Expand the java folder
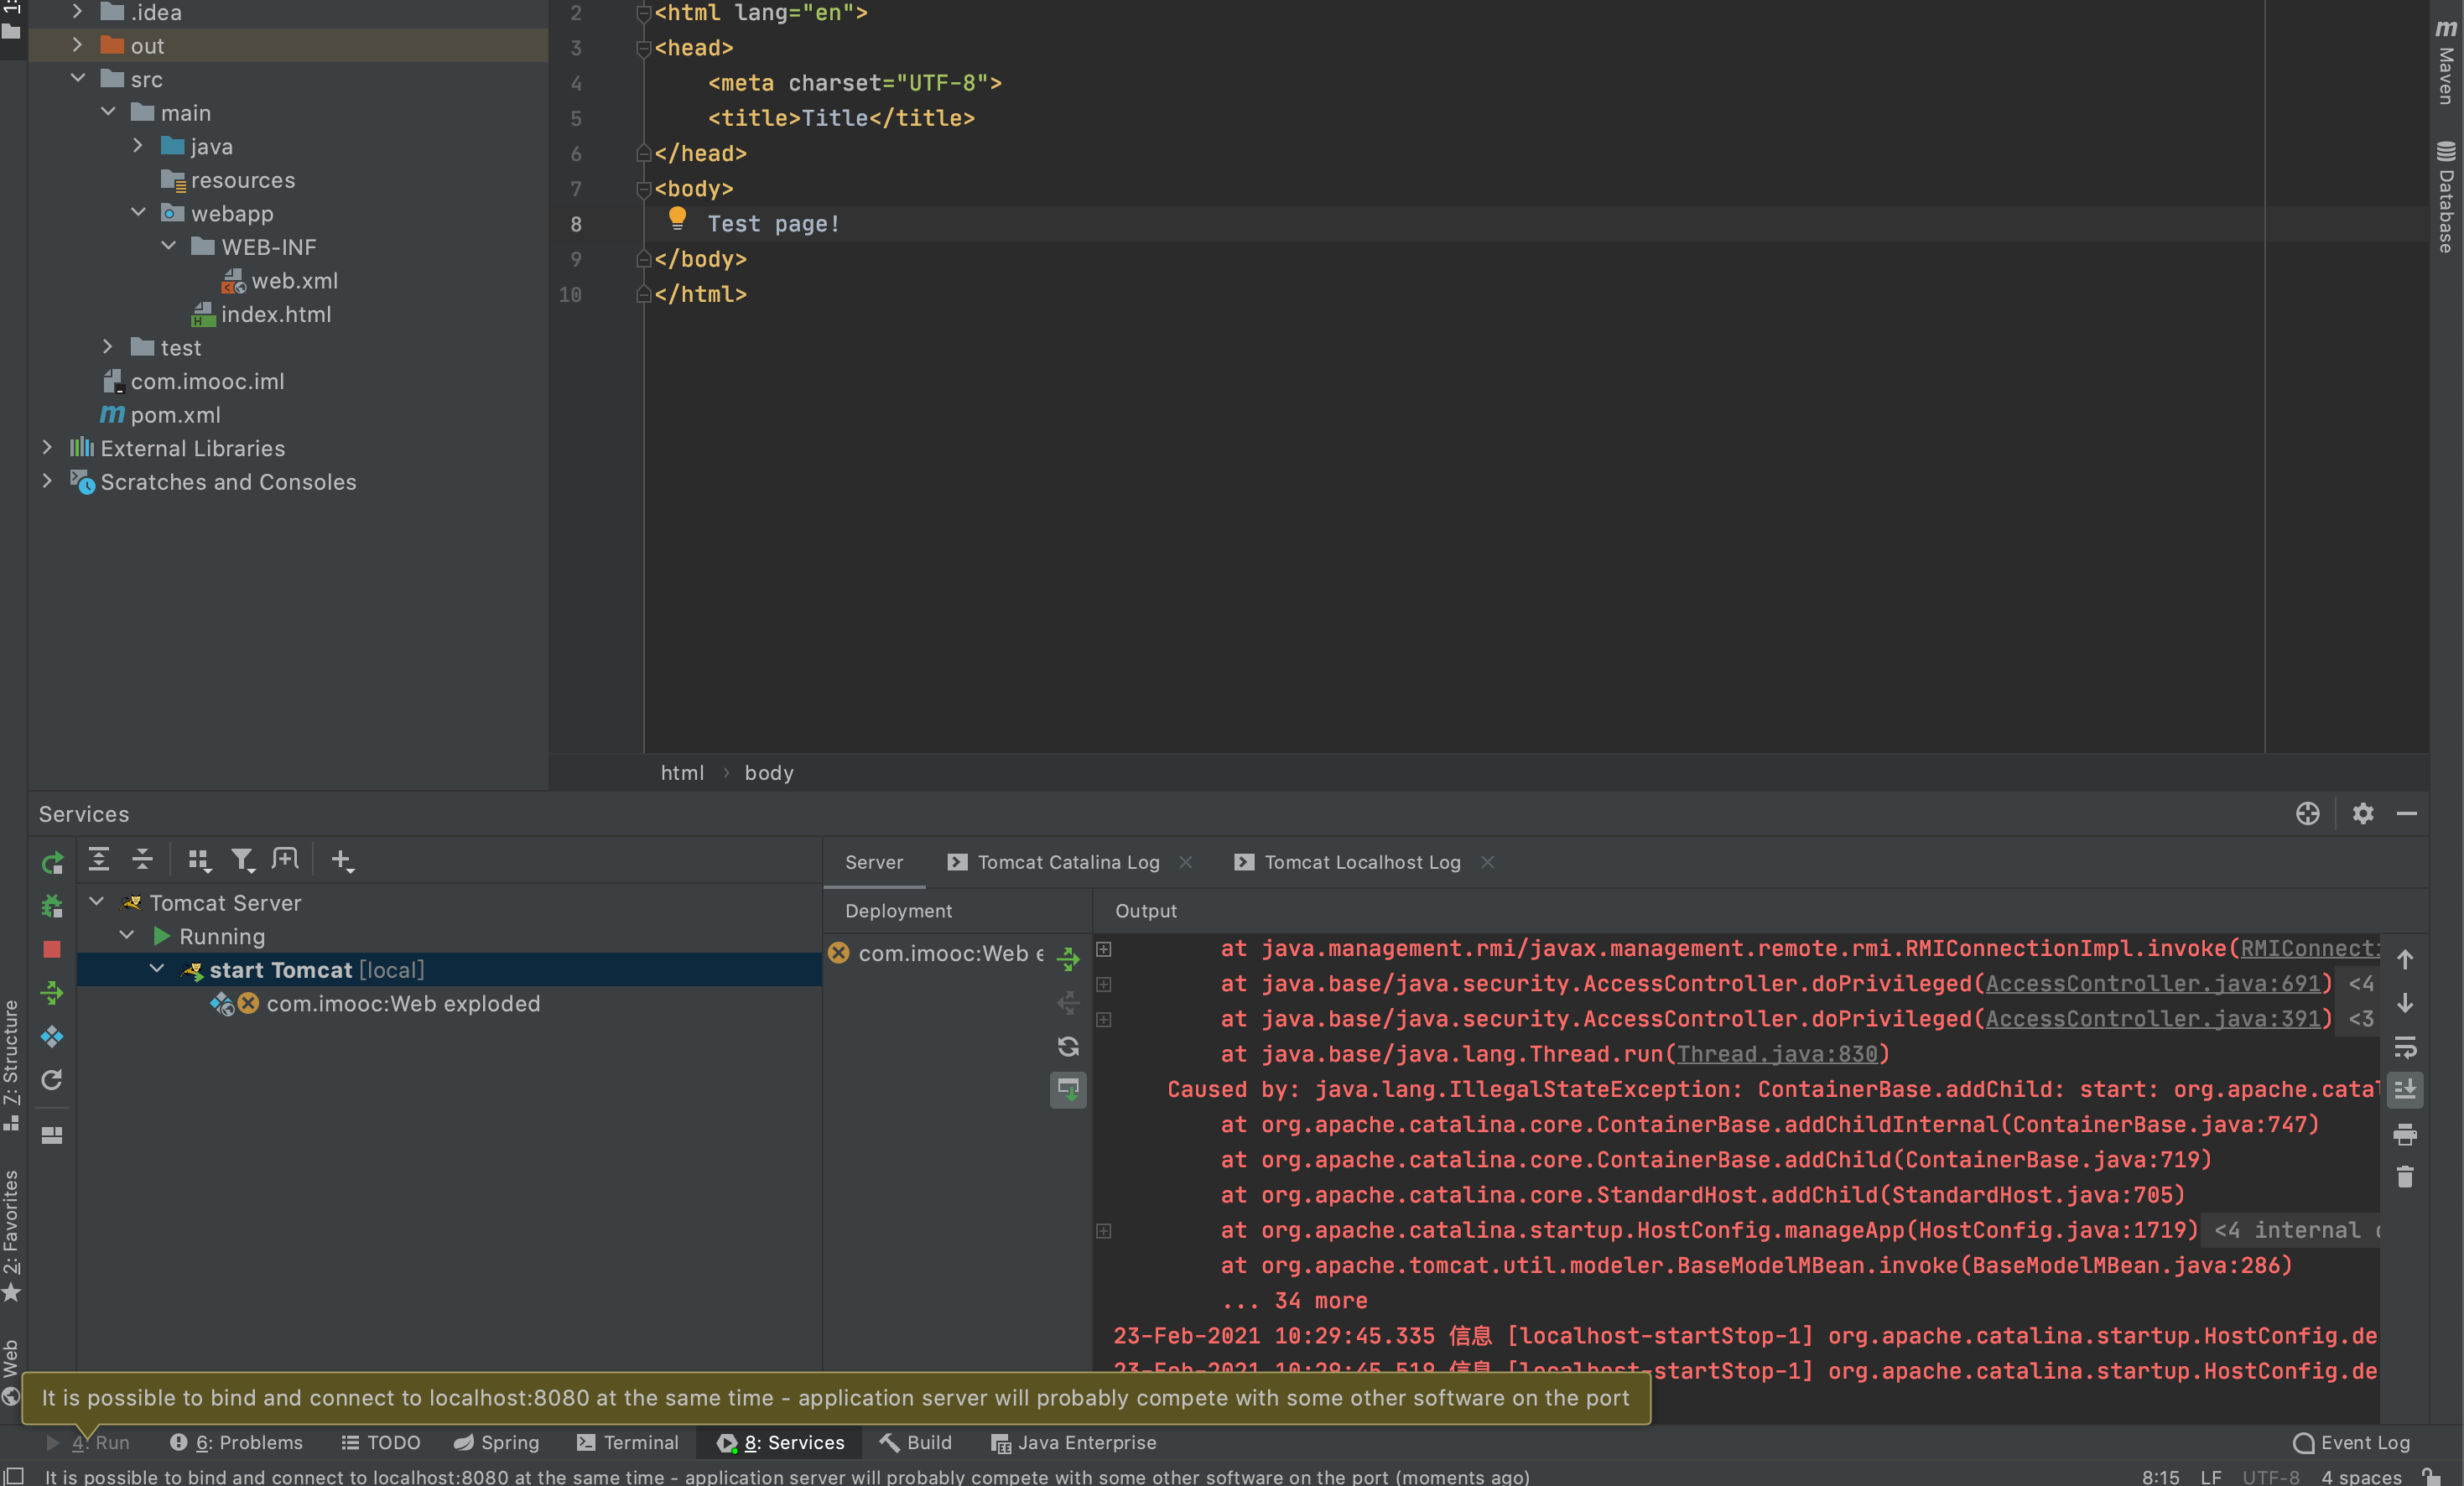Viewport: 2464px width, 1486px height. [x=138, y=145]
